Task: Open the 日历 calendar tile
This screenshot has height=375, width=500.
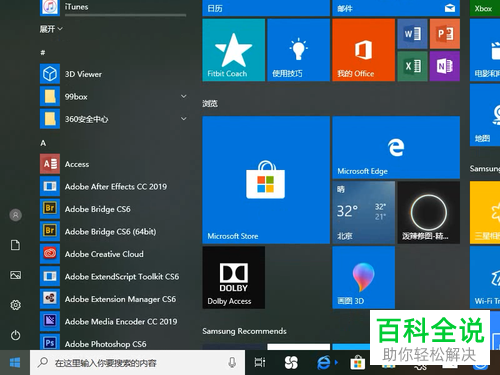Action: point(266,8)
